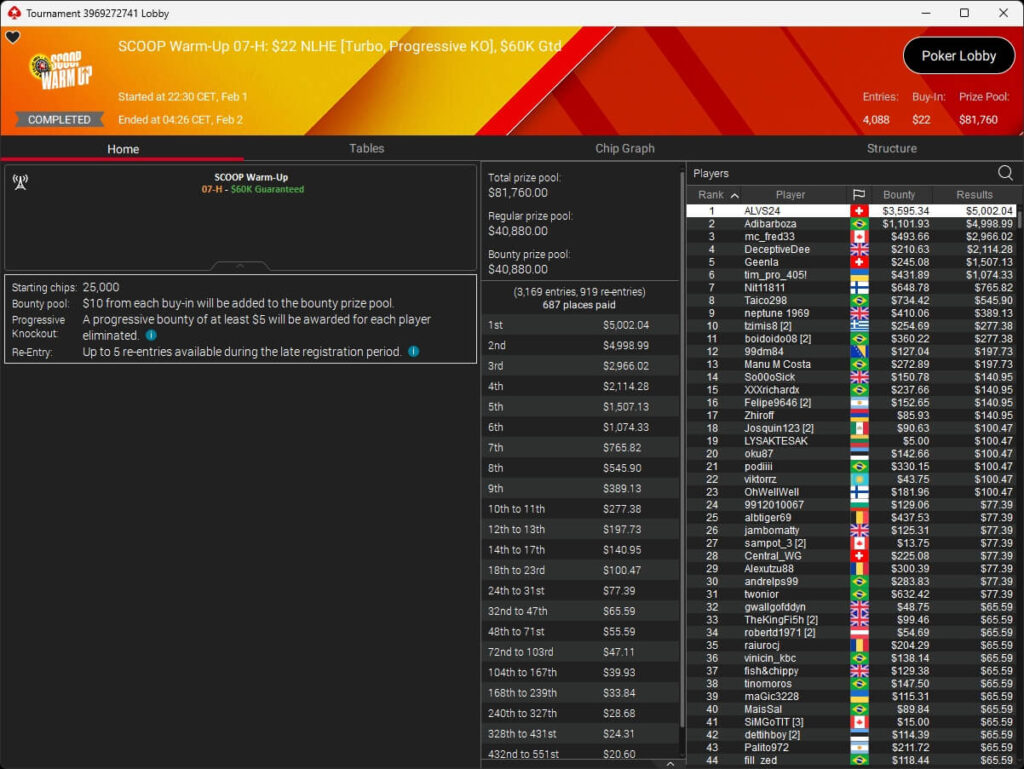Click the flag country column header icon
1024x769 pixels.
pos(858,195)
